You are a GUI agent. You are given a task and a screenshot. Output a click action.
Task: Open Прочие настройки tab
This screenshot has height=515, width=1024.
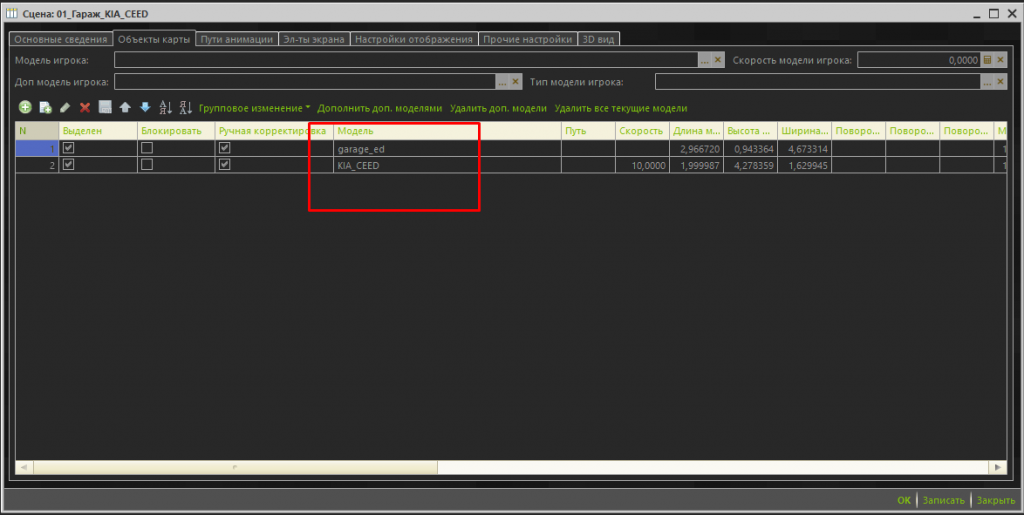(x=528, y=39)
